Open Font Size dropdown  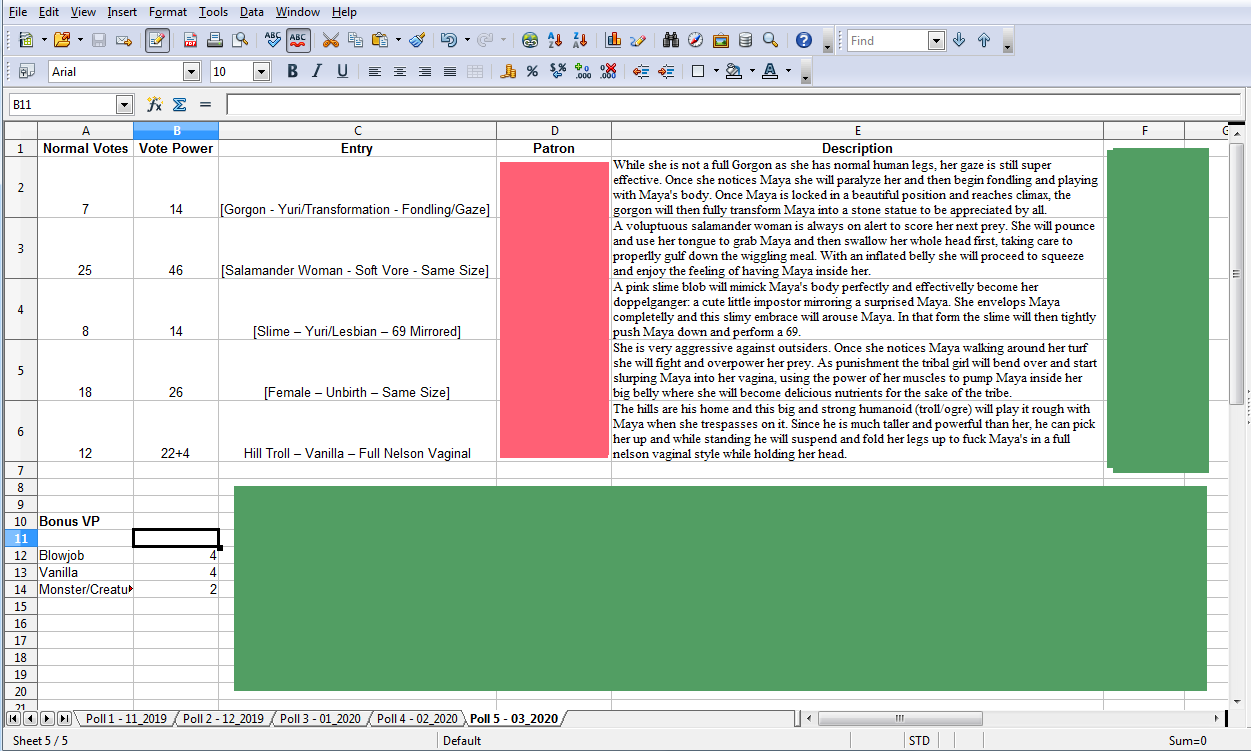(262, 72)
